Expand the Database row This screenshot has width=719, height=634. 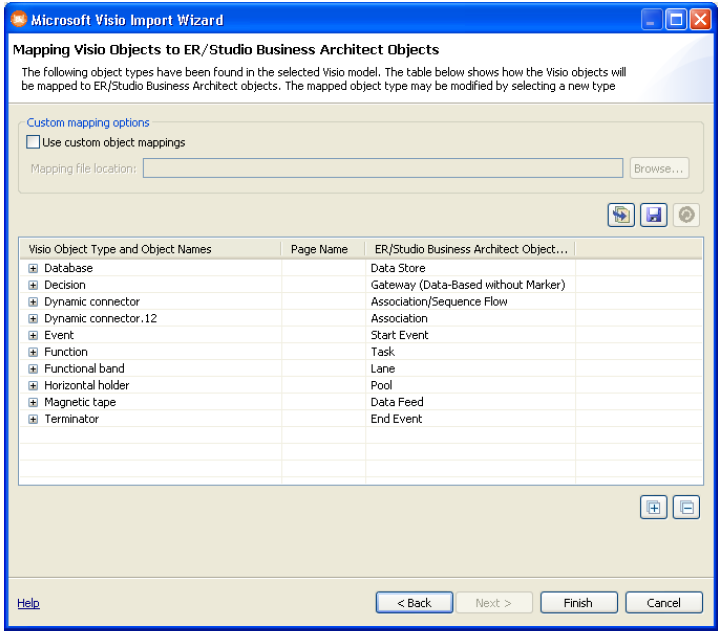33,269
